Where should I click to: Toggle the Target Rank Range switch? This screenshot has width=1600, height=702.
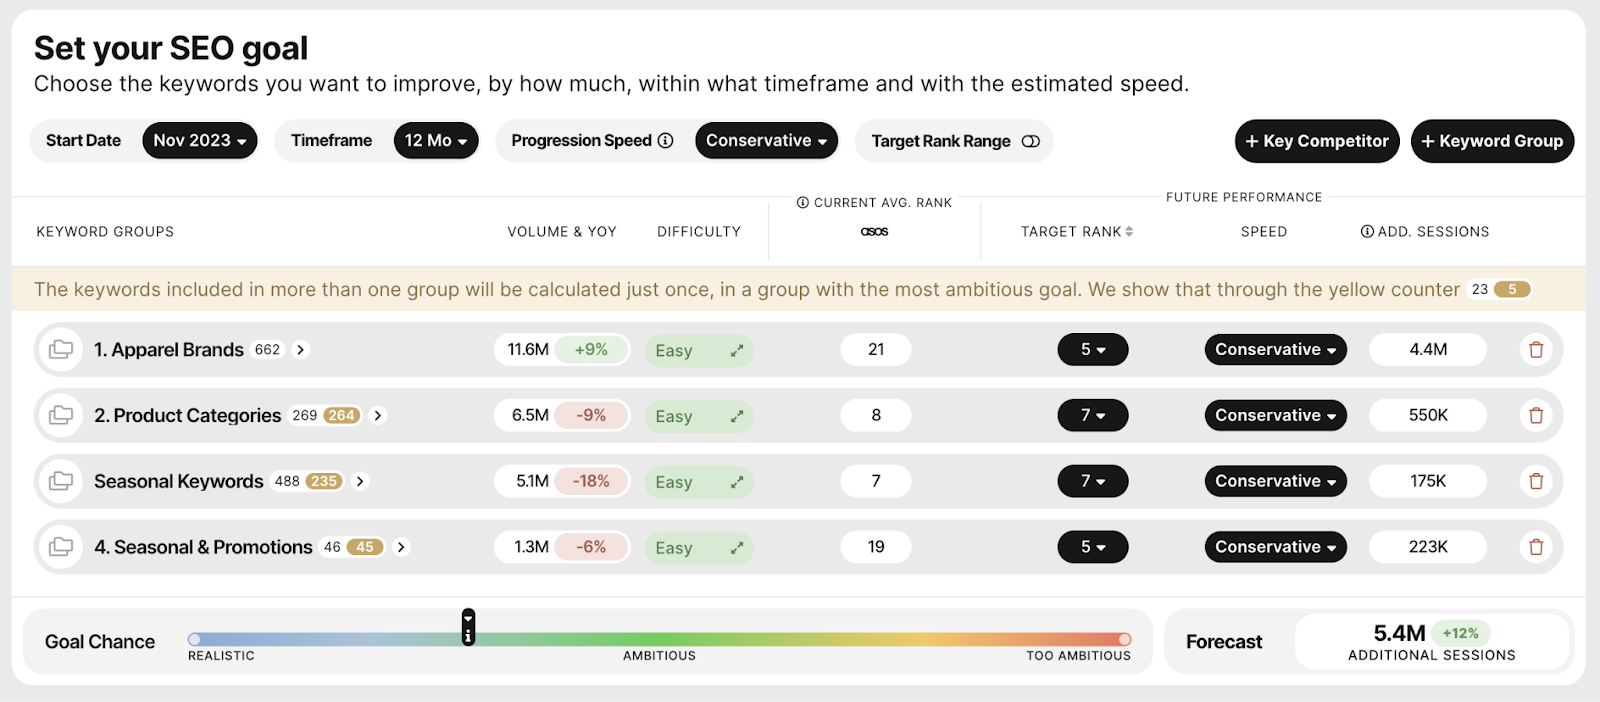[x=1030, y=142]
